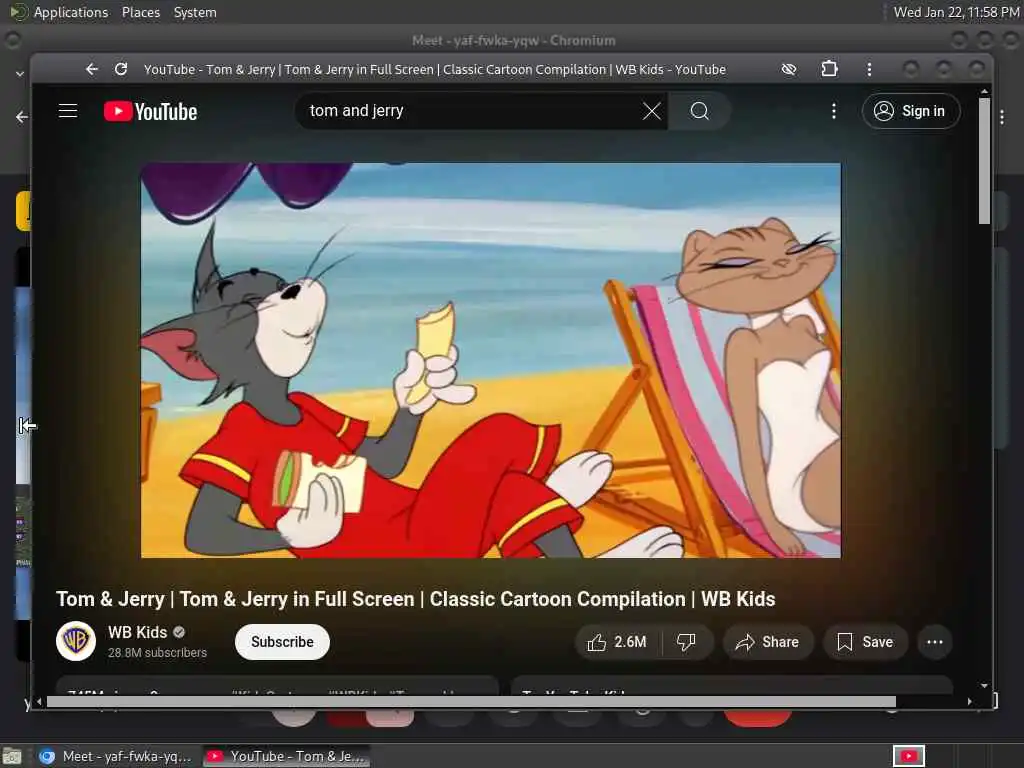Viewport: 1024px width, 768px height.
Task: Click the scroll left arrow
Action: (x=39, y=701)
